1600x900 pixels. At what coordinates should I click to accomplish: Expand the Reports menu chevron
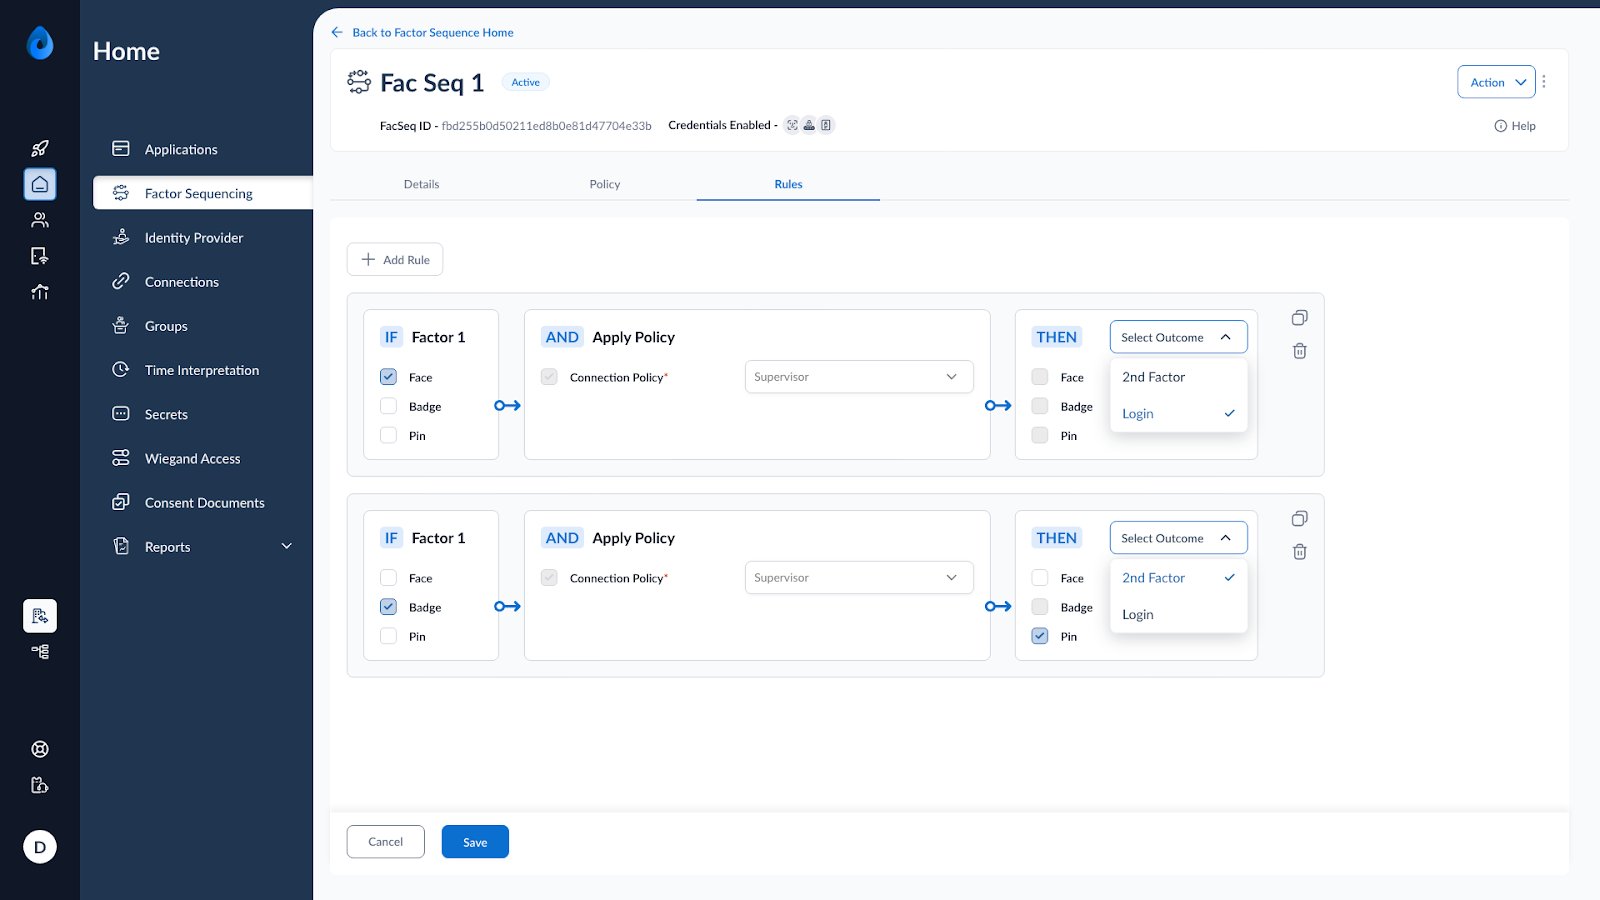tap(287, 547)
